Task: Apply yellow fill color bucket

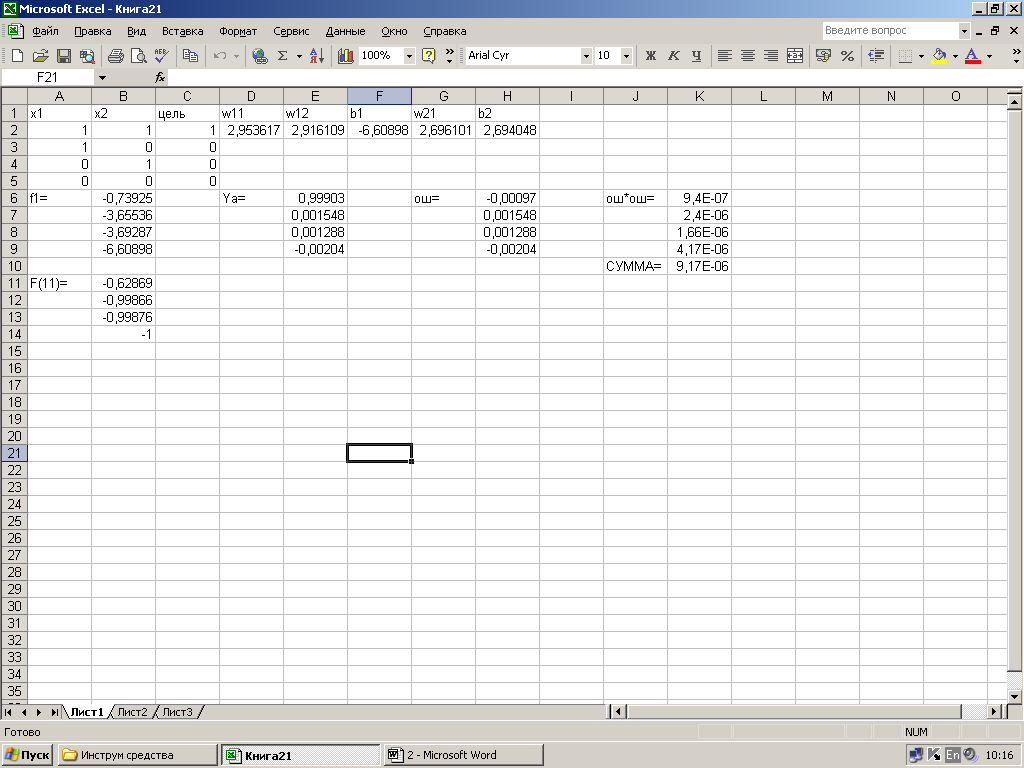Action: point(939,56)
